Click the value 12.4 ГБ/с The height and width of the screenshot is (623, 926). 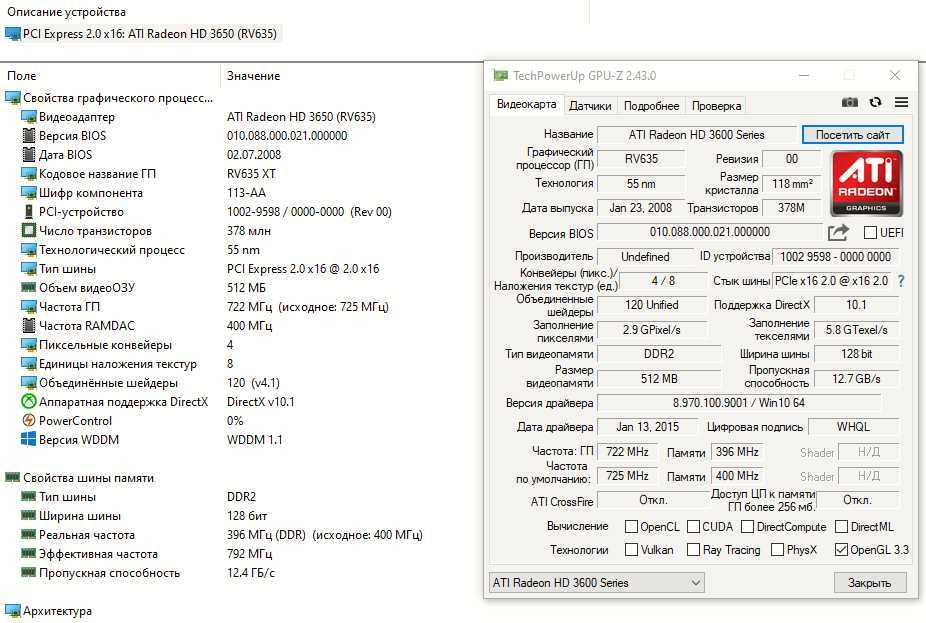click(251, 572)
